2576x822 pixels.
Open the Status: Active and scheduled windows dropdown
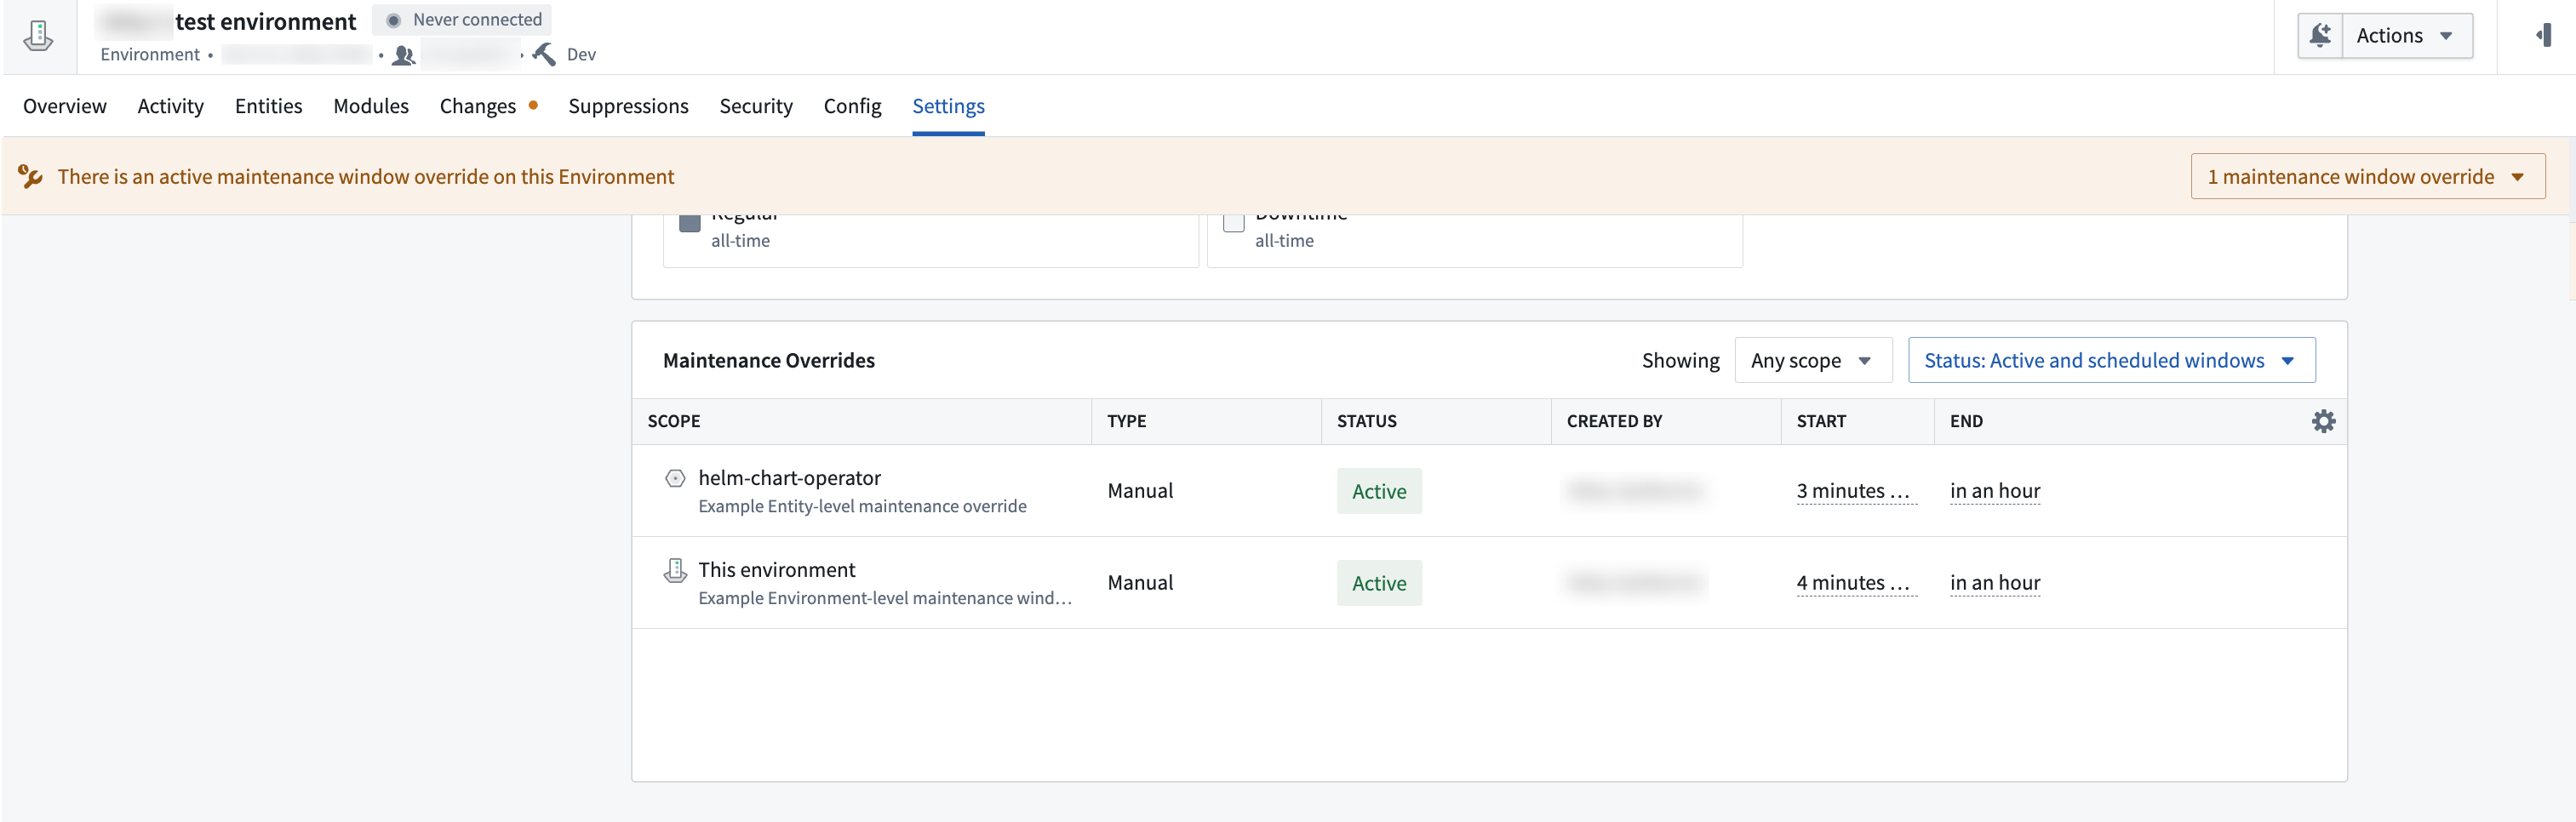[x=2111, y=360]
